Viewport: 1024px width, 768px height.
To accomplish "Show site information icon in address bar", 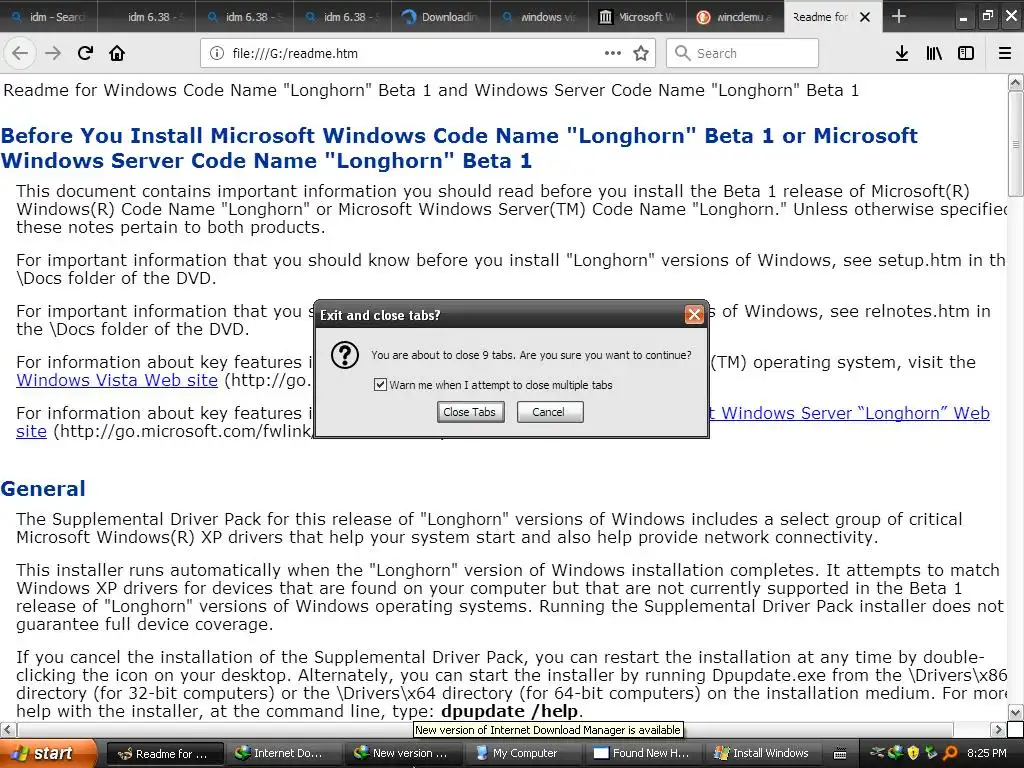I will pos(216,54).
